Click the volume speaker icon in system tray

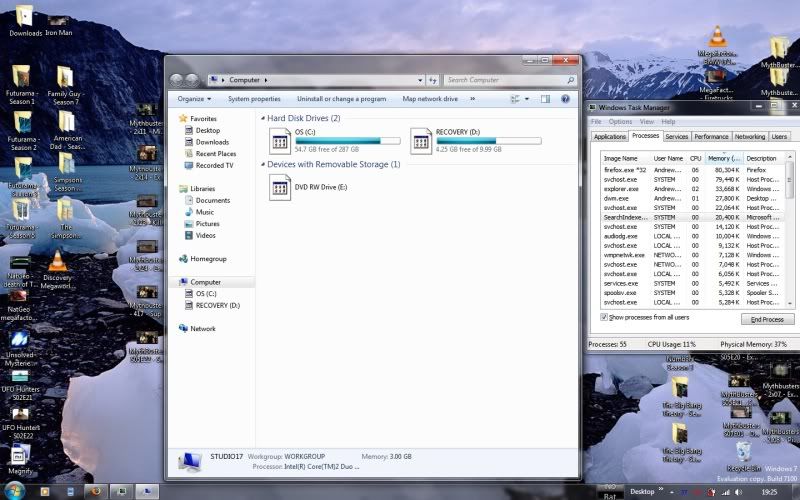click(x=738, y=492)
